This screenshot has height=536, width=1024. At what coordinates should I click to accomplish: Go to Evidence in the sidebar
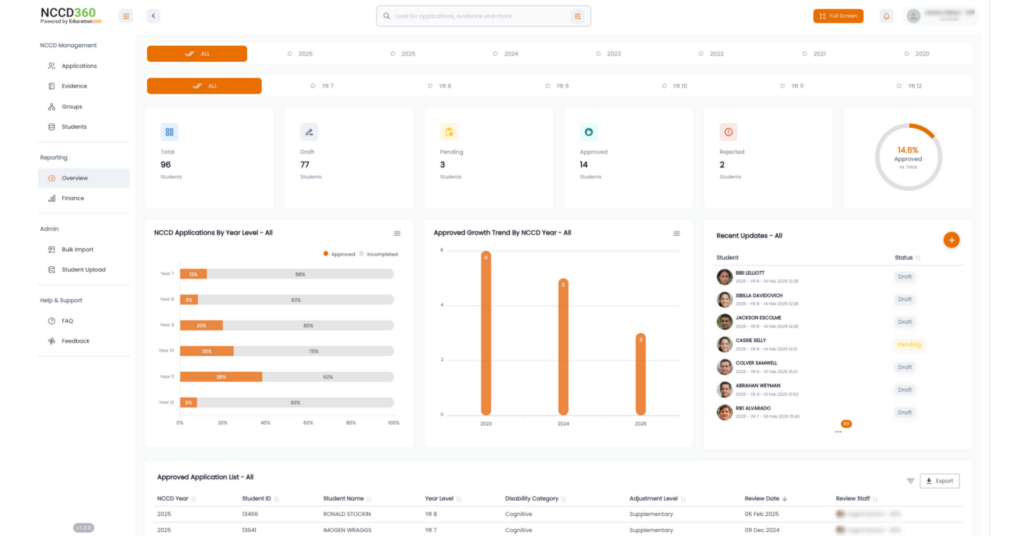74,86
